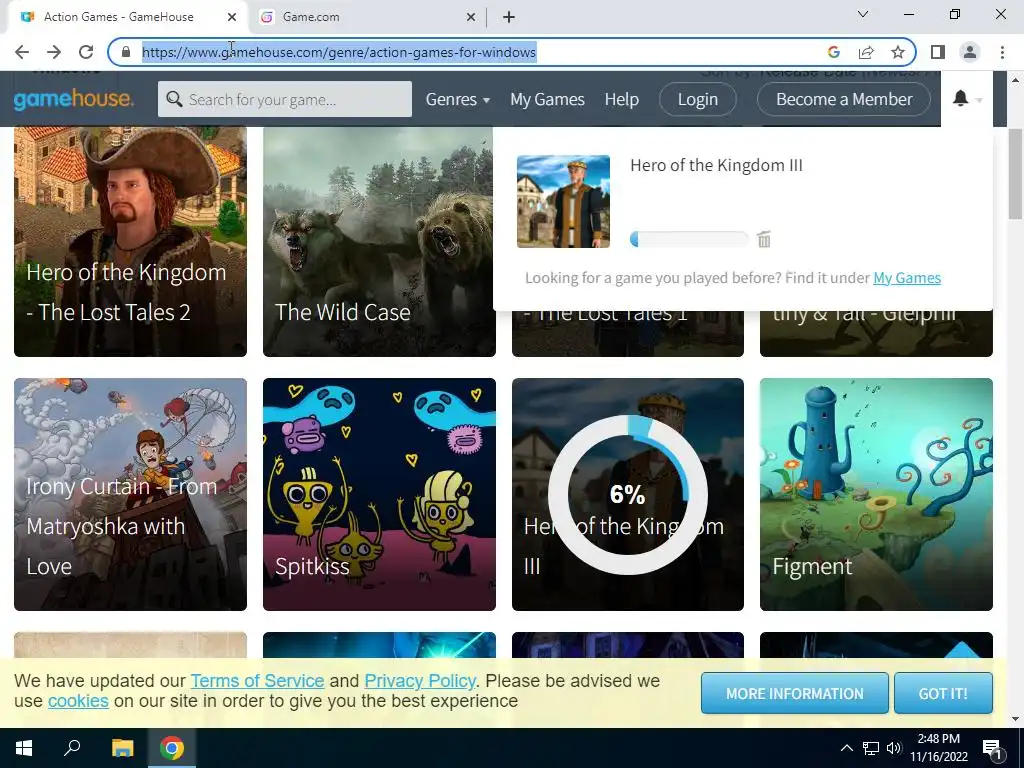This screenshot has width=1024, height=768.
Task: Open the tab search chevron
Action: pyautogui.click(x=863, y=14)
